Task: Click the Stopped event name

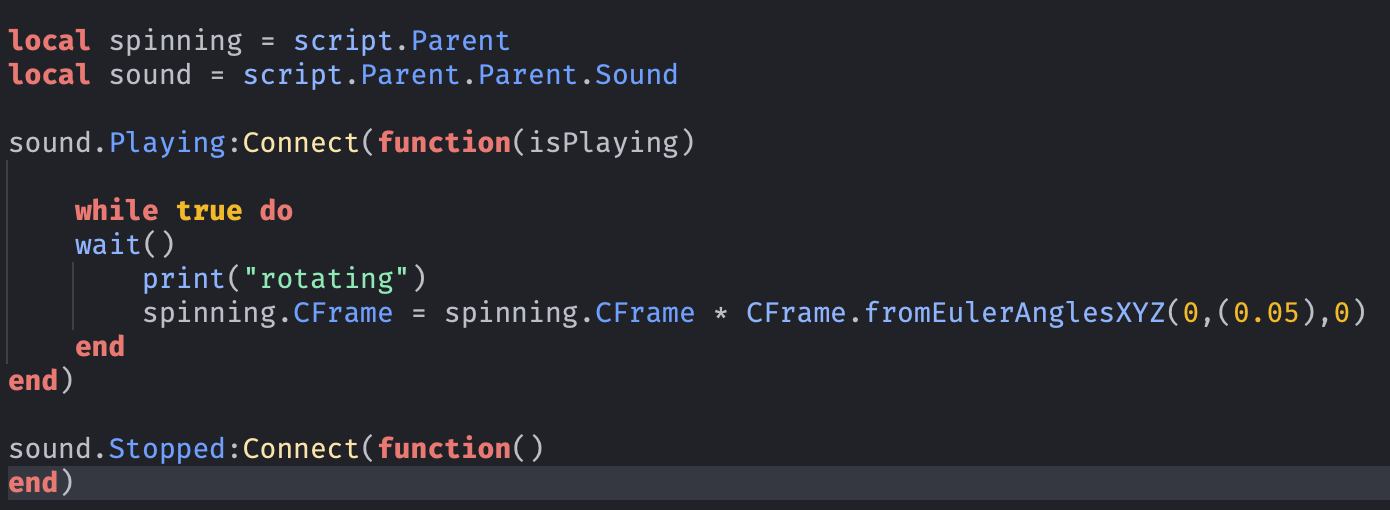Action: coord(167,449)
